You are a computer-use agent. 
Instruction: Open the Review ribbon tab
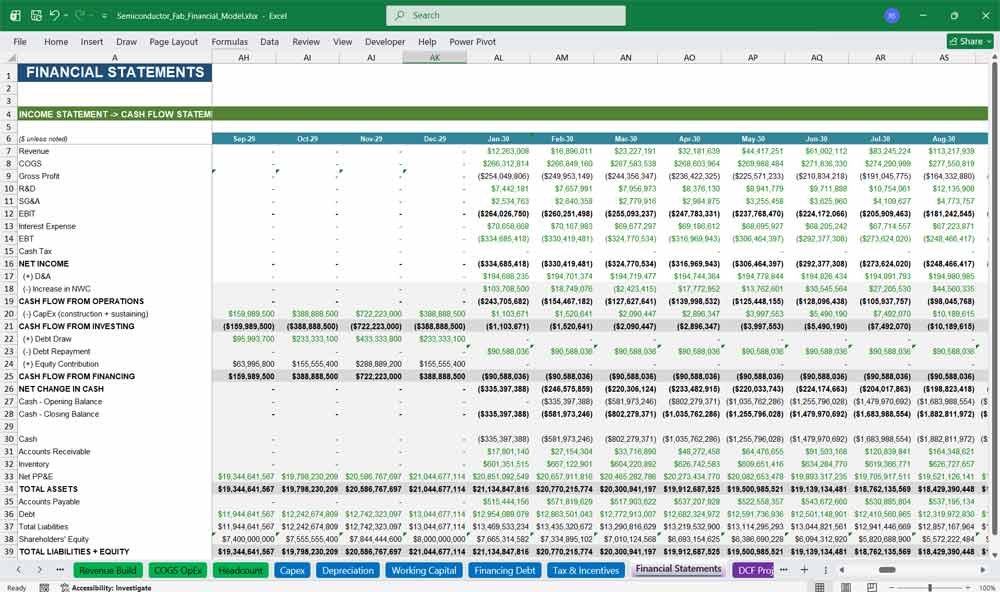(306, 41)
